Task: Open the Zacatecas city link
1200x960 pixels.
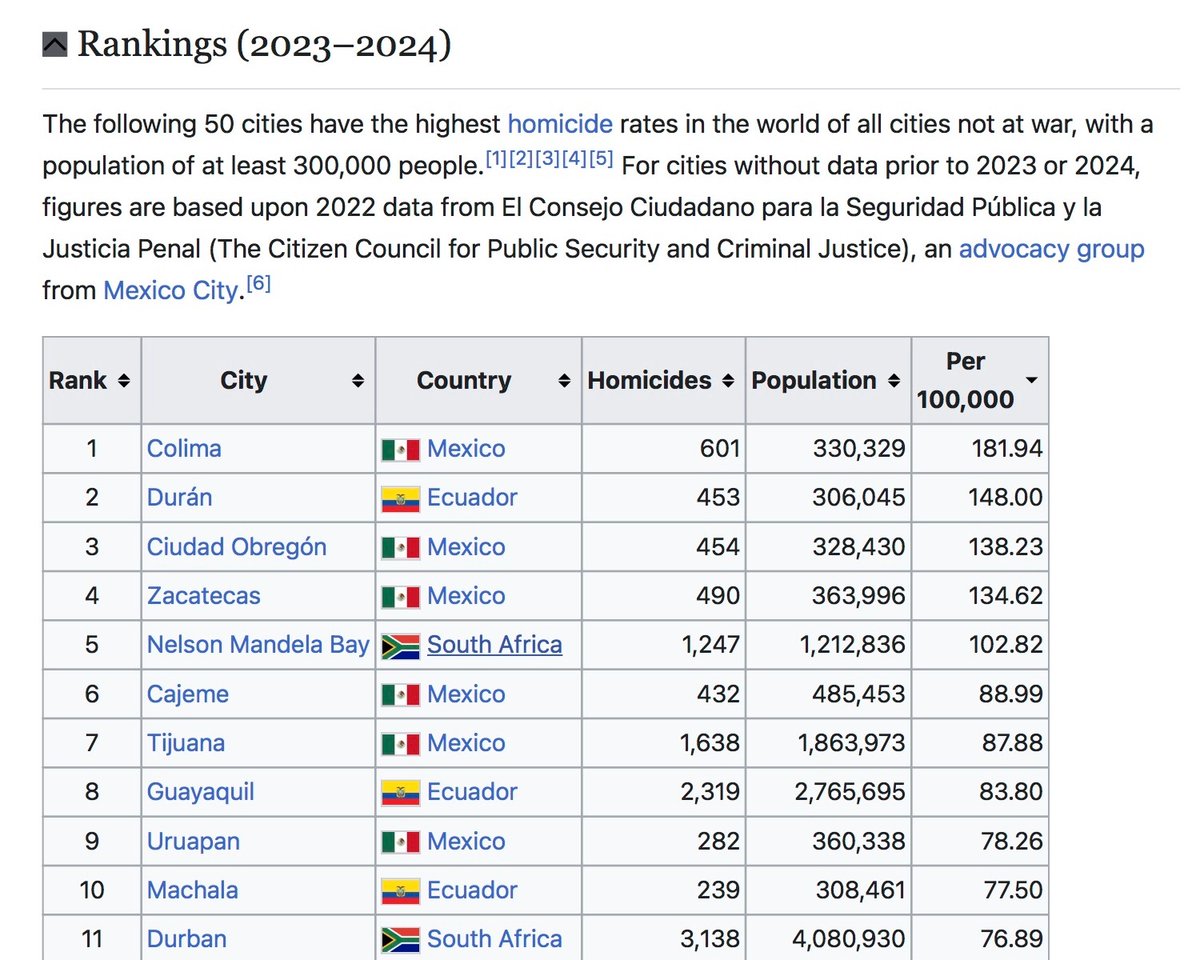Action: (203, 596)
